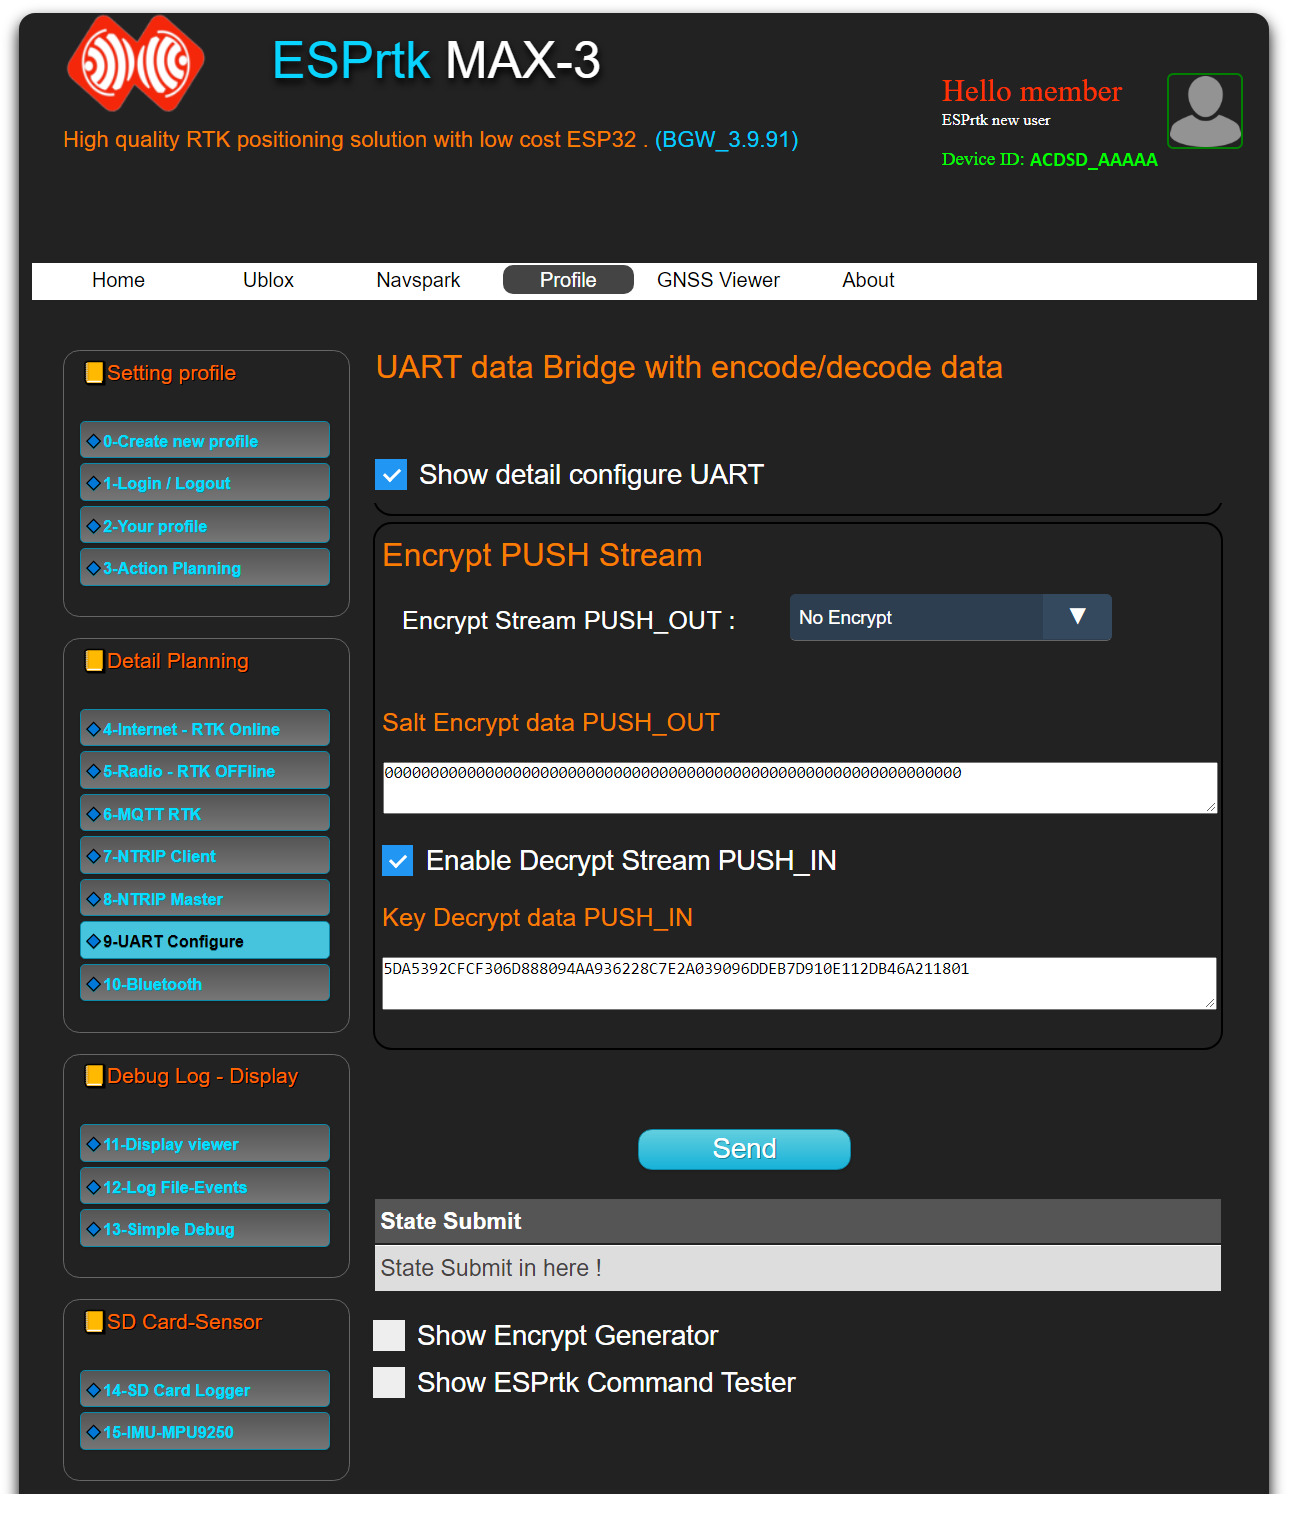This screenshot has width=1298, height=1525.
Task: Disable Enable Decrypt Stream PUSH_IN checkbox
Action: pos(398,860)
